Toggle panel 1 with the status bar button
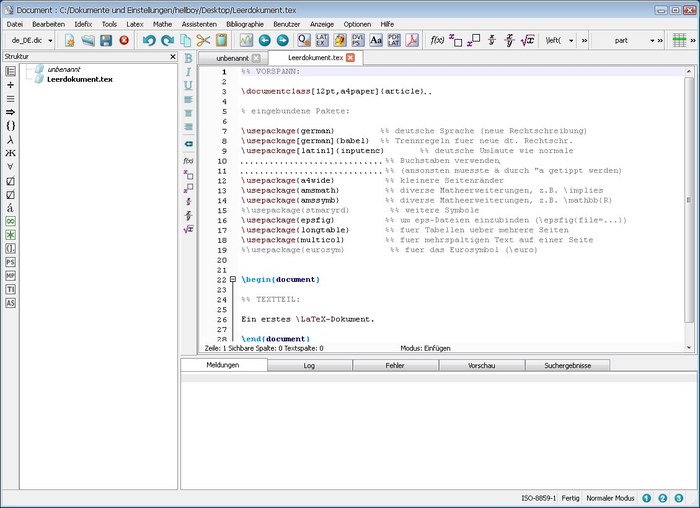Viewport: 700px width, 508px height. [646, 498]
